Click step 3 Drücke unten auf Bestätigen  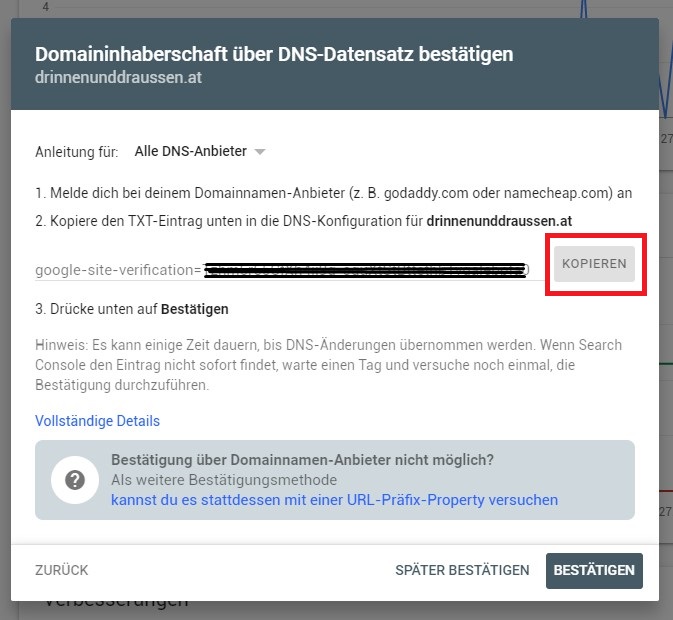(x=132, y=309)
